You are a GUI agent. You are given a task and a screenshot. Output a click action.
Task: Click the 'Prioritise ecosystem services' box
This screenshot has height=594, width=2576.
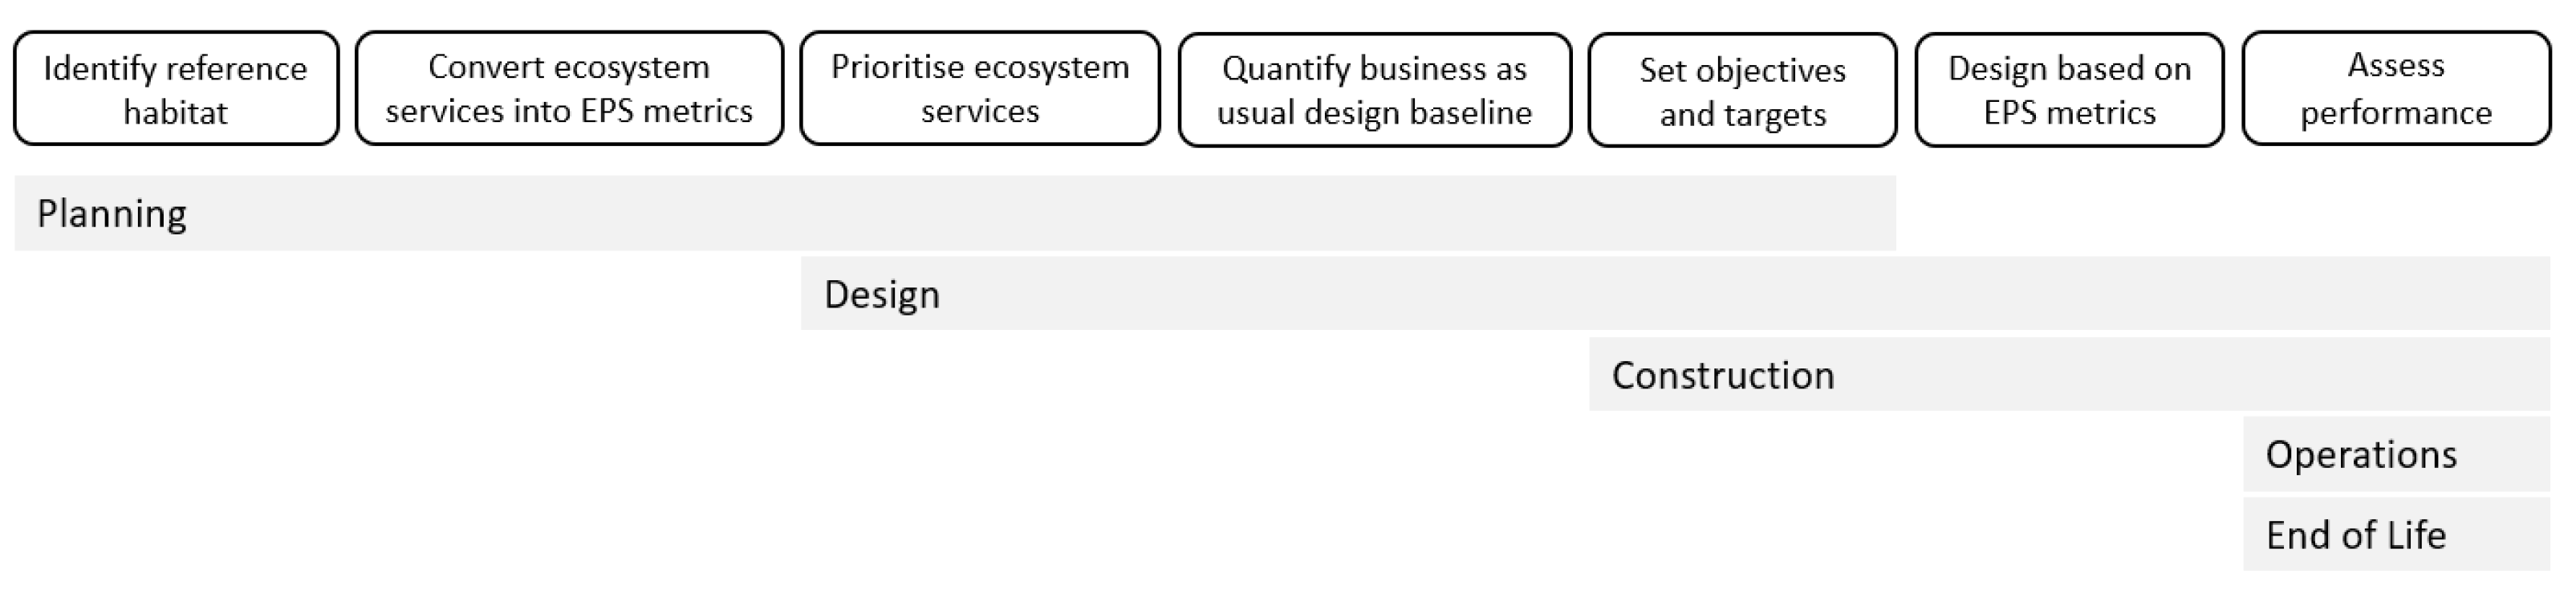[x=980, y=89]
